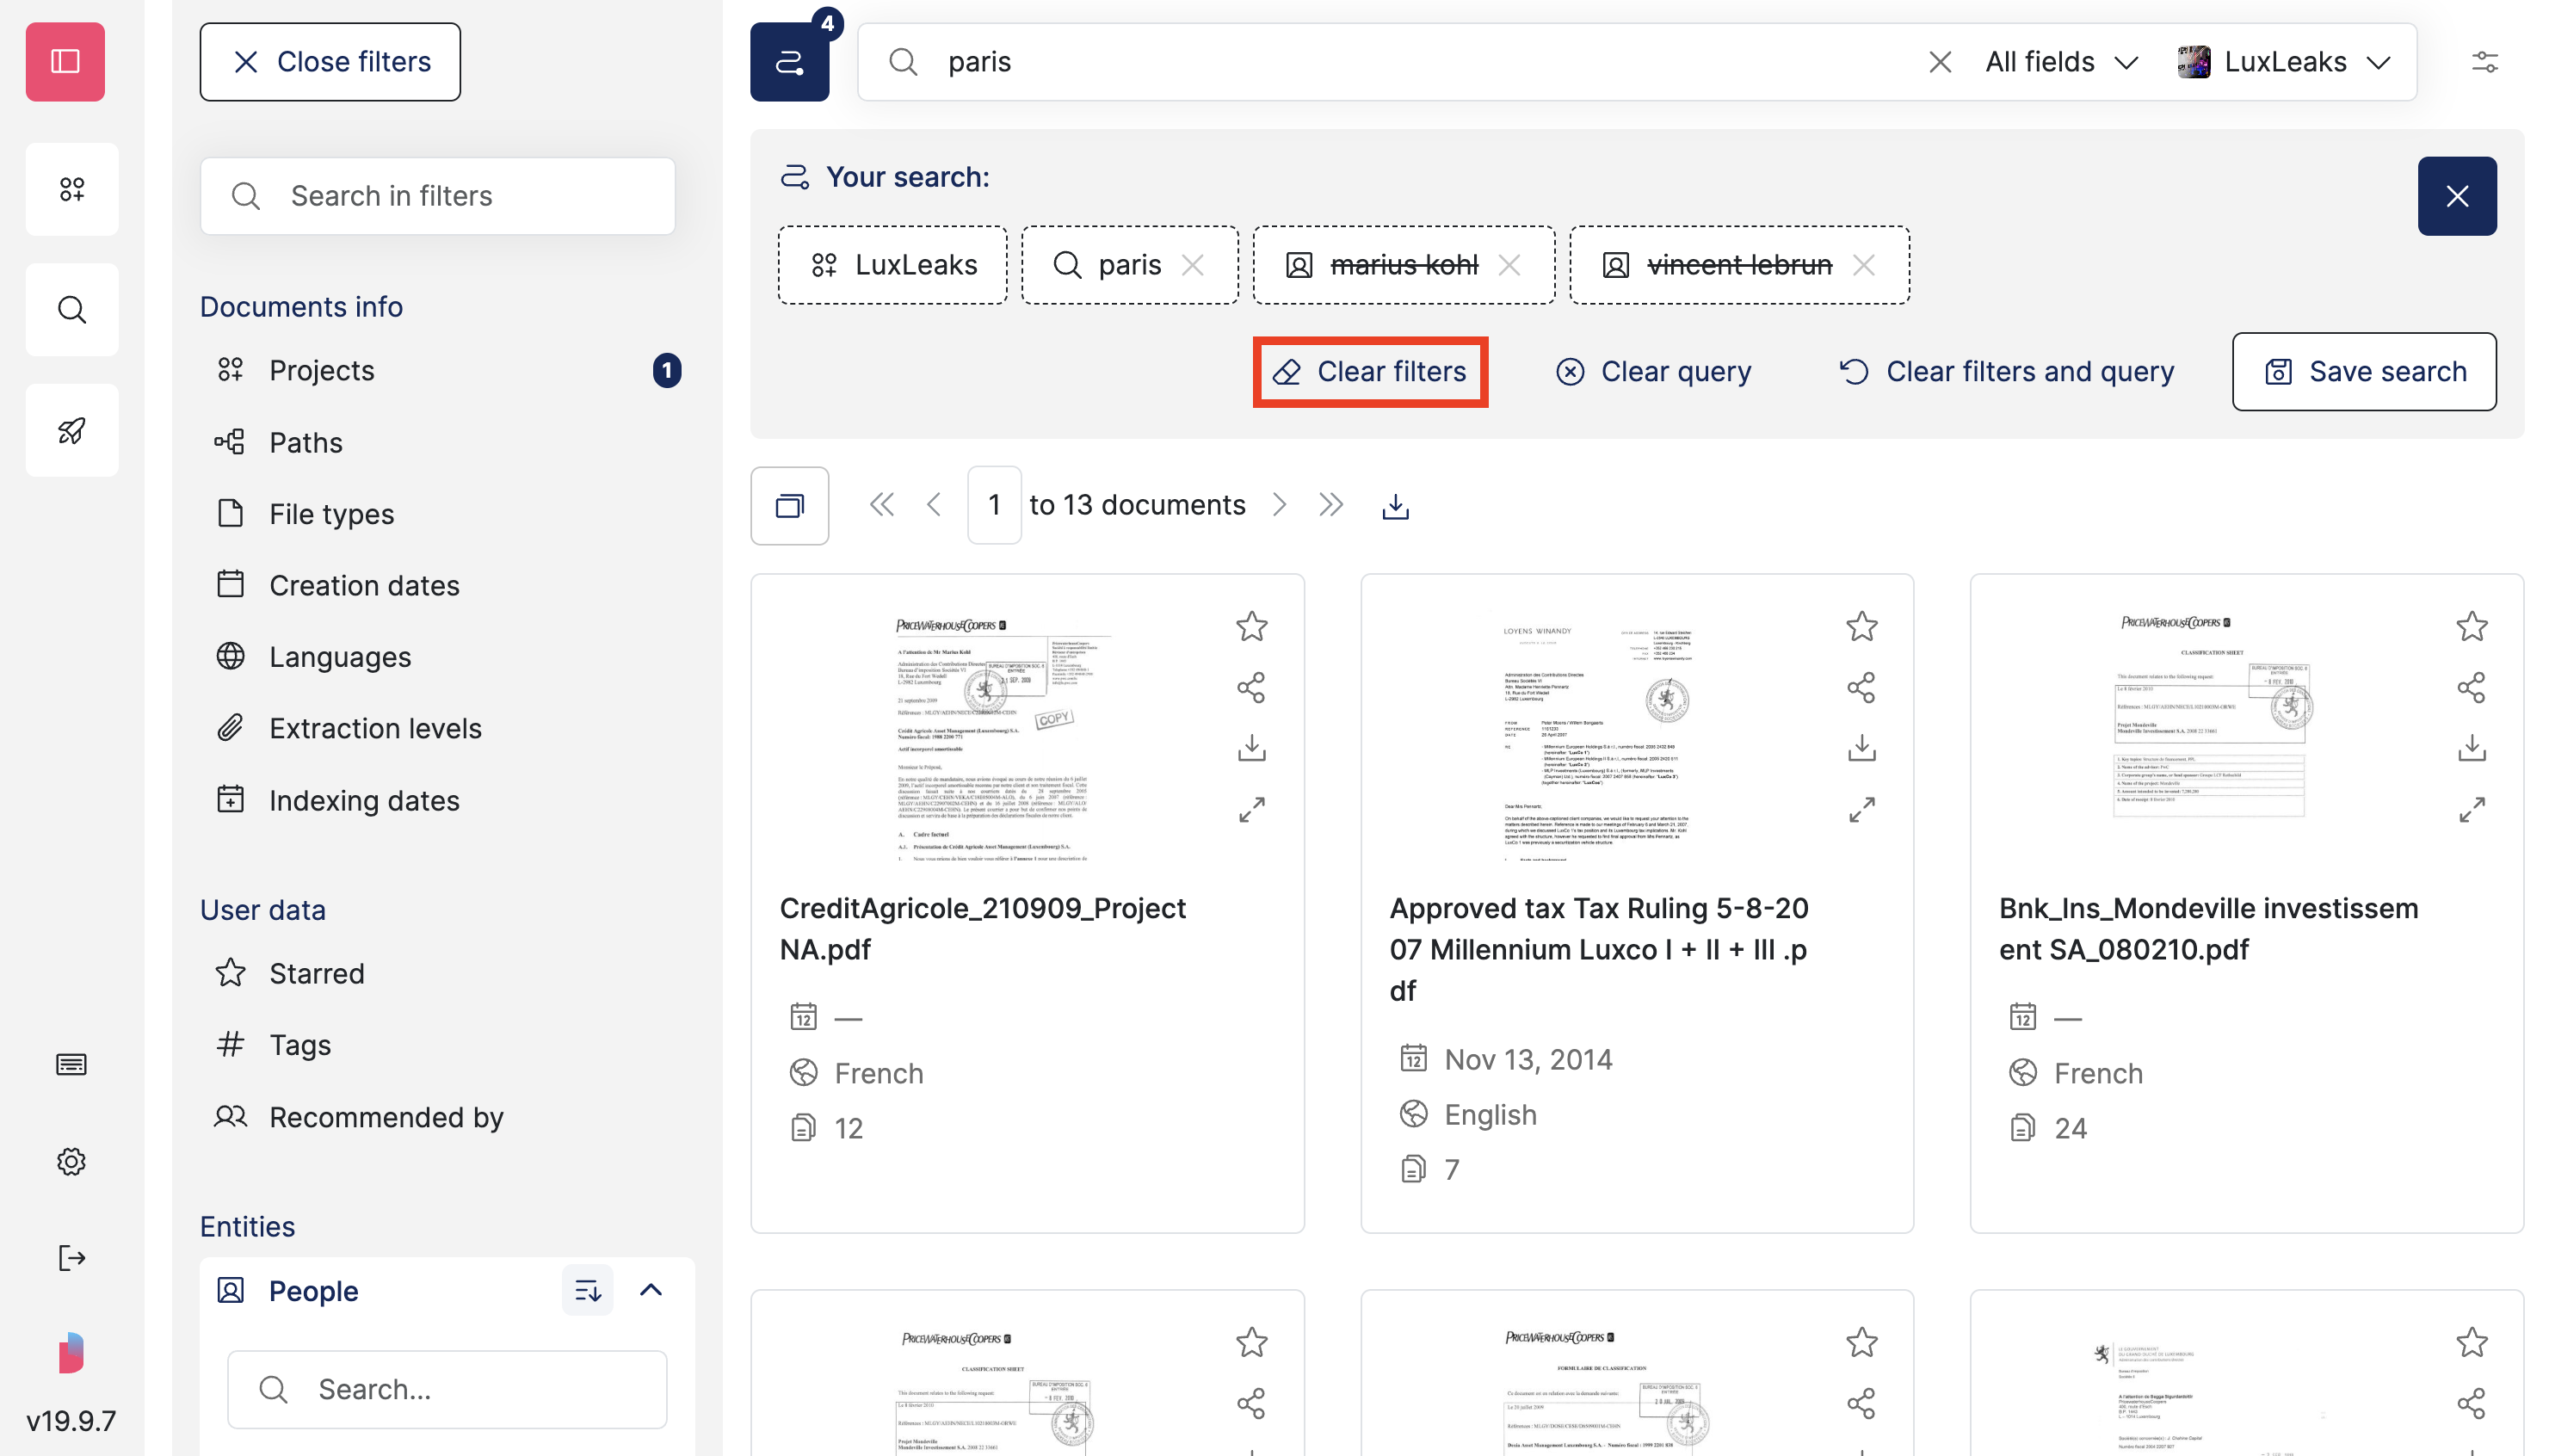Open the projects grid icon in sidebar
The image size is (2549, 1456).
(x=71, y=188)
